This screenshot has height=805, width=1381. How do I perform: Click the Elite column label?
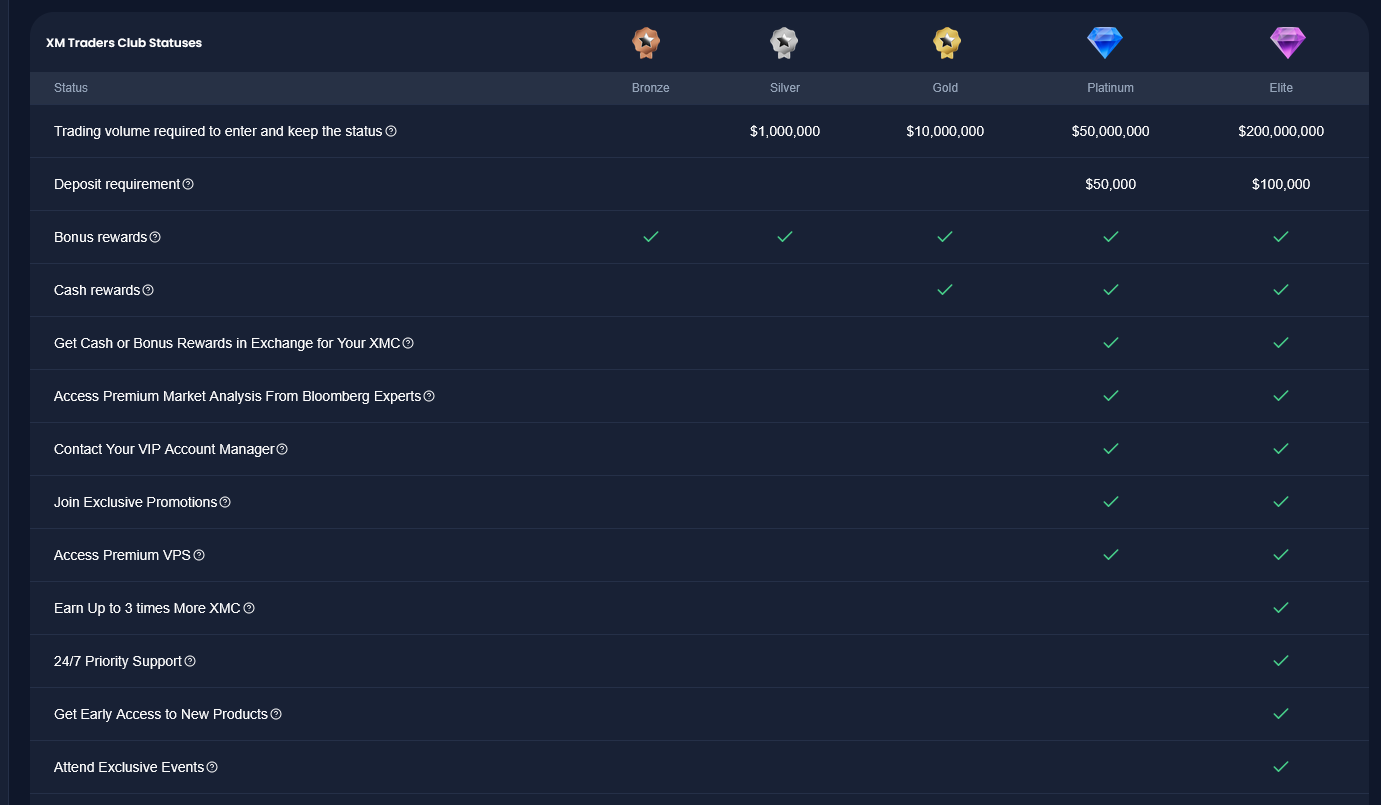point(1281,88)
